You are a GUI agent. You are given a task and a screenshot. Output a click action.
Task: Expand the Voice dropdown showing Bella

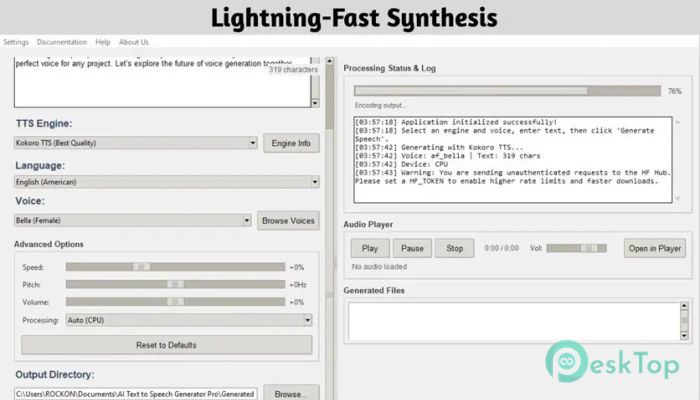click(x=133, y=220)
